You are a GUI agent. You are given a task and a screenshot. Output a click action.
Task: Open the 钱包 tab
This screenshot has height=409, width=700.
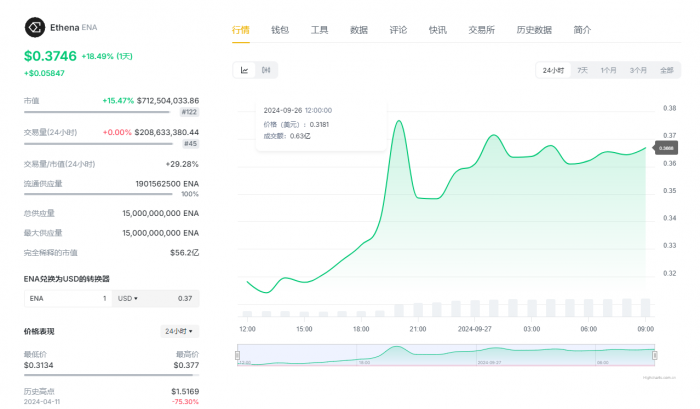coord(280,30)
